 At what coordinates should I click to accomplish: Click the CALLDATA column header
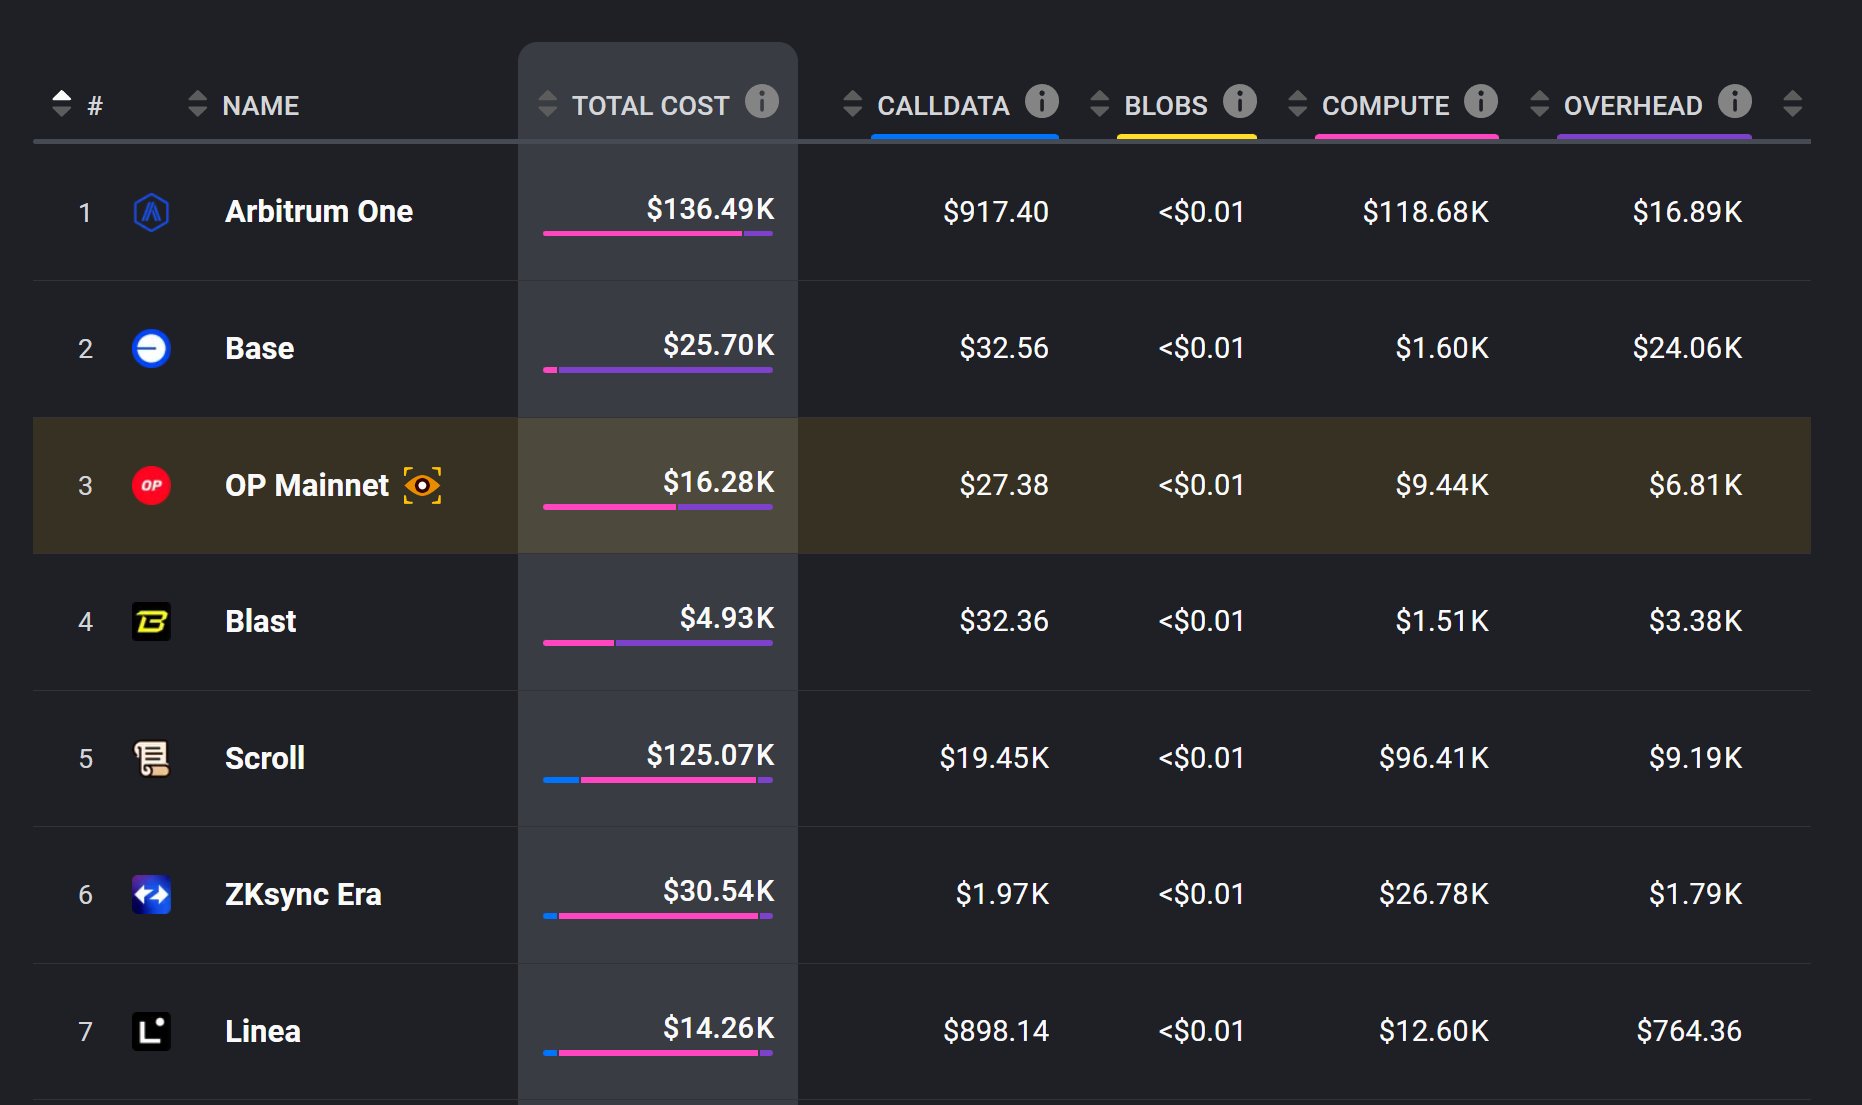pyautogui.click(x=944, y=106)
